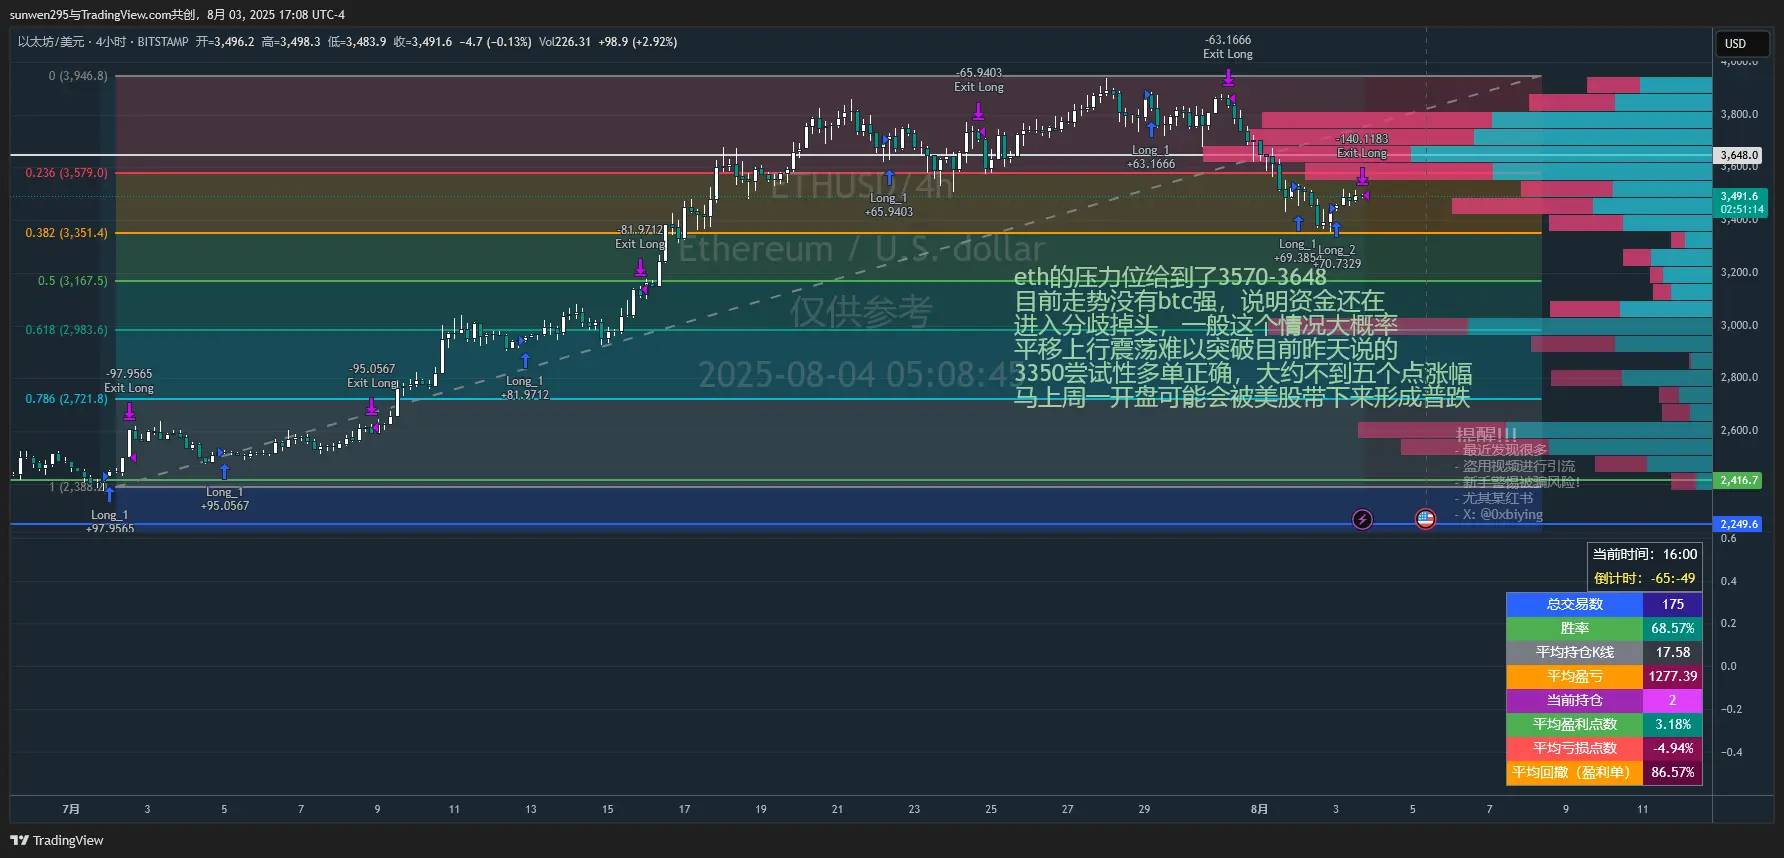Click the Long_2 +70.7329 entry label
The image size is (1784, 858).
[1337, 257]
